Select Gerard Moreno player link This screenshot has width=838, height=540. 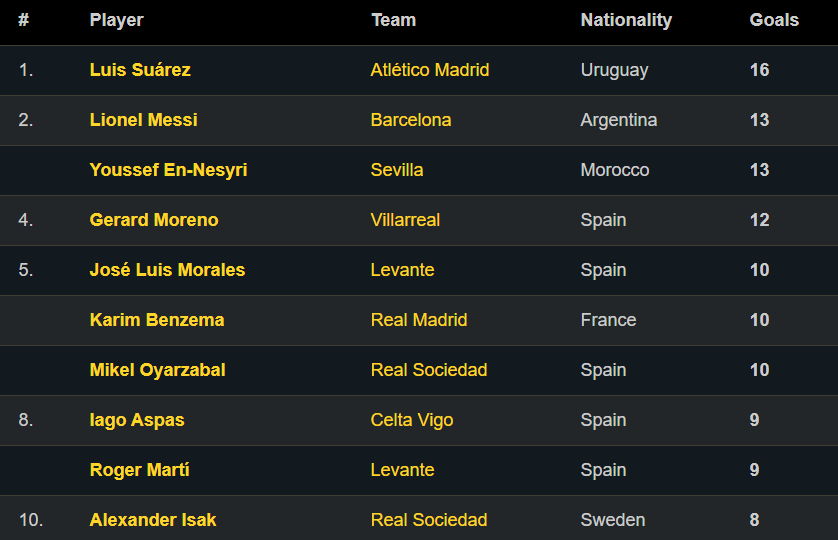(154, 220)
